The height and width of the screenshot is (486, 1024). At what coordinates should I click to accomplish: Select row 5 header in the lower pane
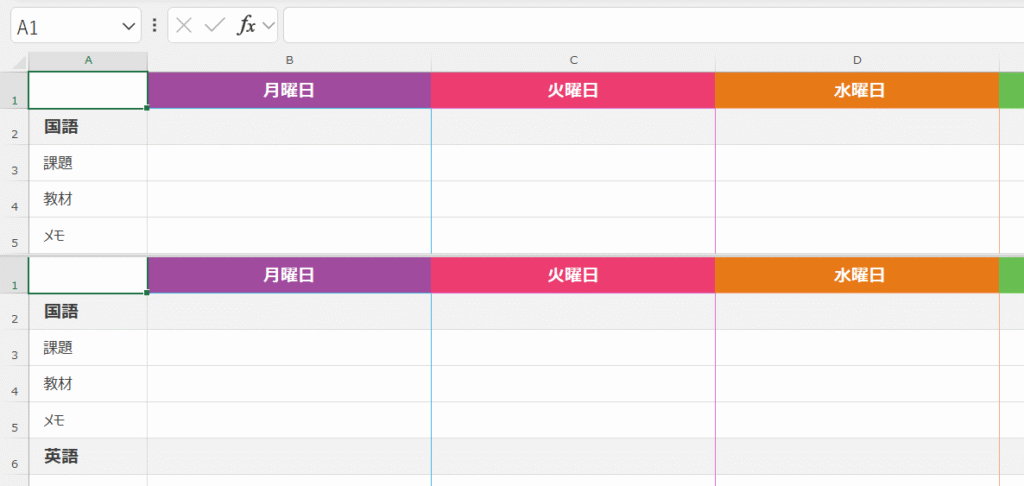[x=14, y=420]
